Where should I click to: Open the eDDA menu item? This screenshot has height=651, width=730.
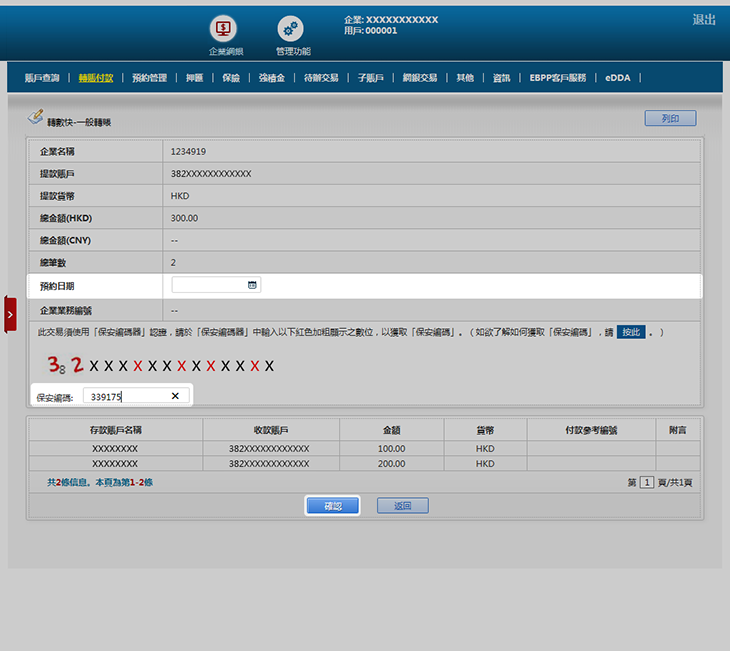click(x=618, y=77)
